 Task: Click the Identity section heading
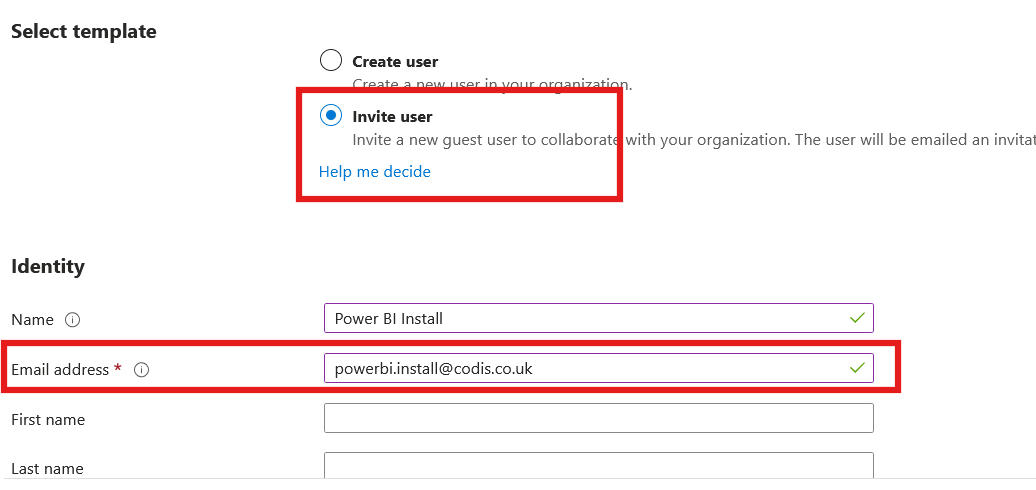48,266
